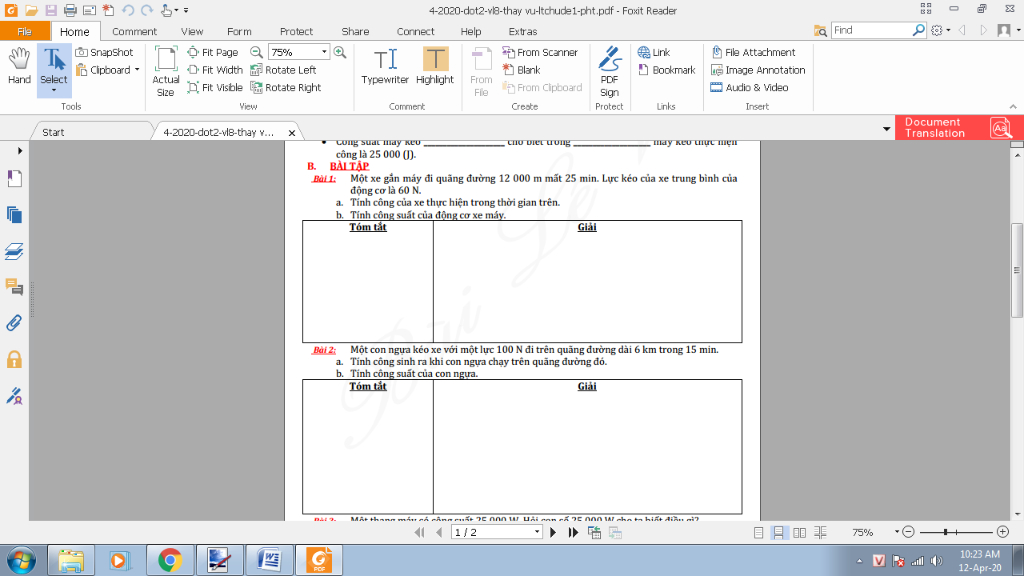
Task: Click the status bar zoom in plus button
Action: (1003, 532)
